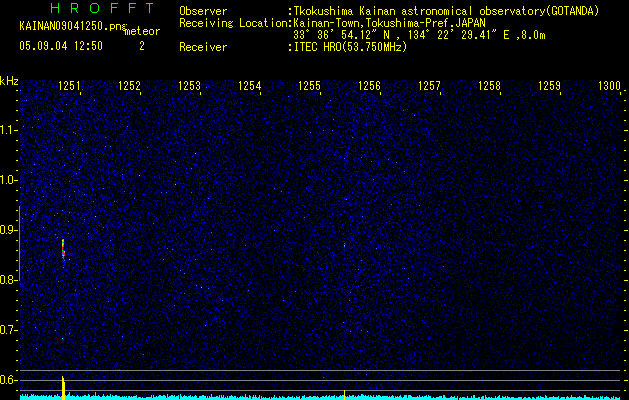The width and height of the screenshot is (629, 400).
Task: Click the 1257 time axis label
Action: (x=429, y=86)
